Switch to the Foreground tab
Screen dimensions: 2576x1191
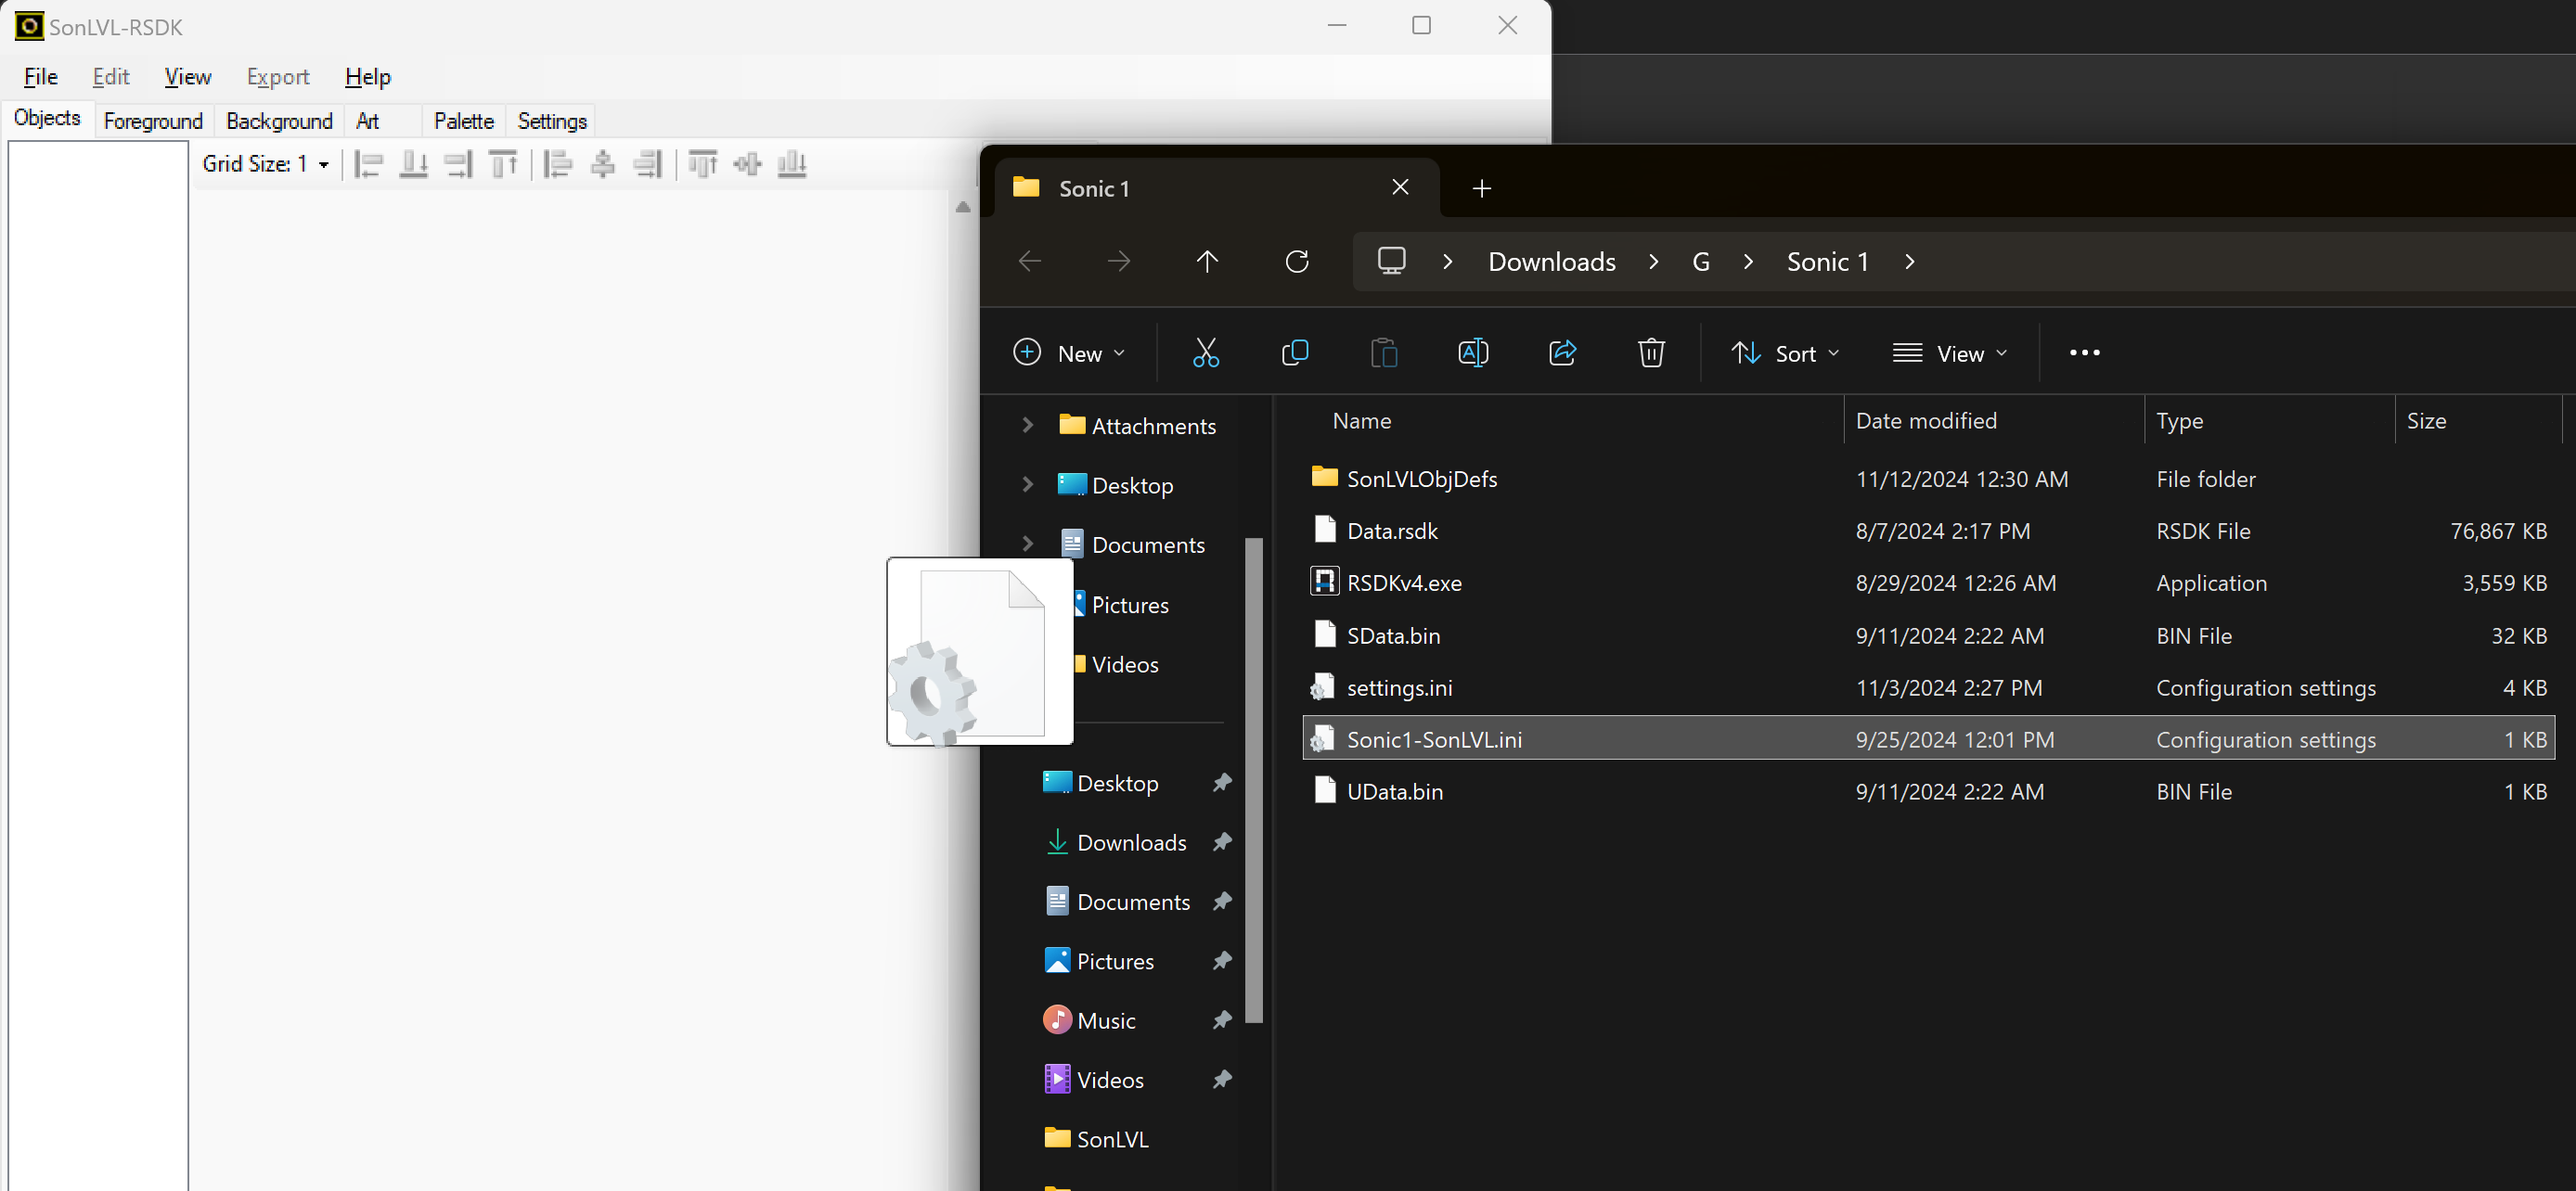pyautogui.click(x=153, y=121)
